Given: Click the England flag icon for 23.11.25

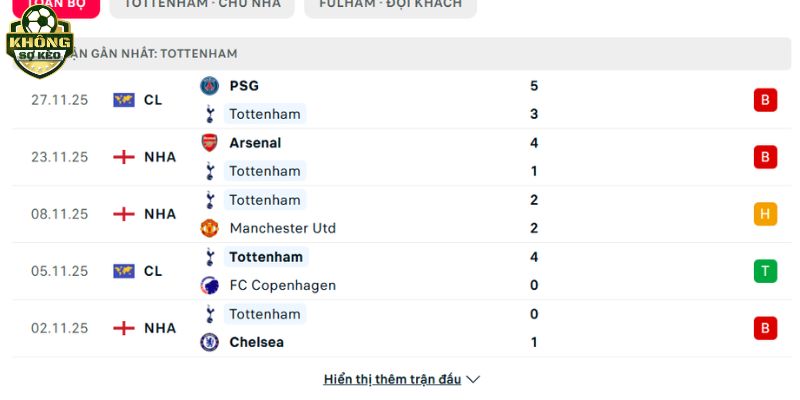Looking at the screenshot, I should (123, 157).
